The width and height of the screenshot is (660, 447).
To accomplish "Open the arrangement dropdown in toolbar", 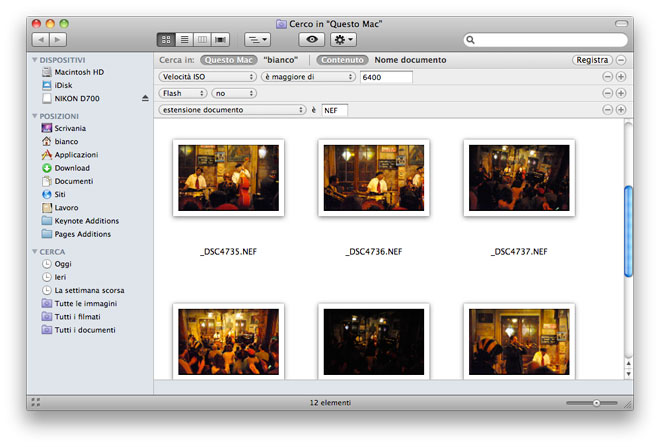I will point(258,40).
